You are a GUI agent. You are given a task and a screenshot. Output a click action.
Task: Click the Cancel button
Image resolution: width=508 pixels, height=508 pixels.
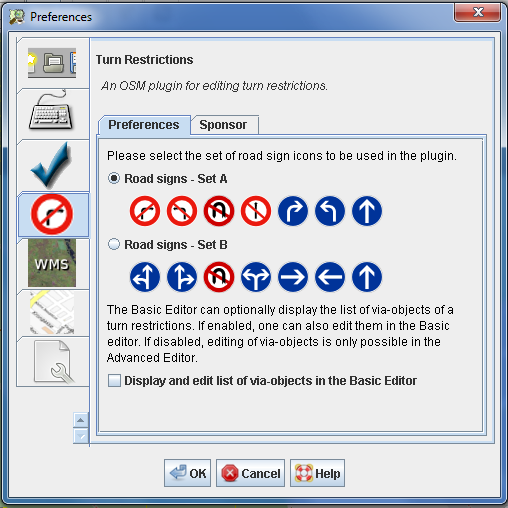(250, 473)
